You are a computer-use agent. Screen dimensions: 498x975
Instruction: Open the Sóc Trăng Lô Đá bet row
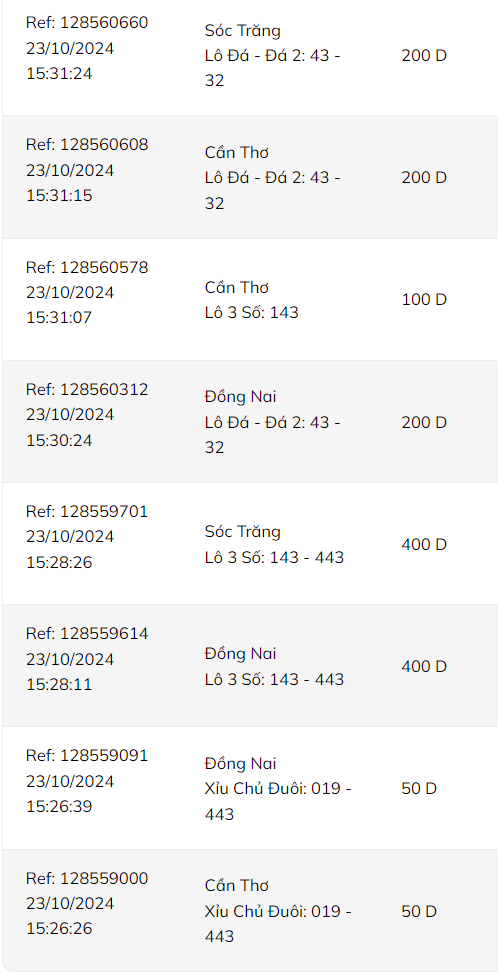pyautogui.click(x=250, y=55)
